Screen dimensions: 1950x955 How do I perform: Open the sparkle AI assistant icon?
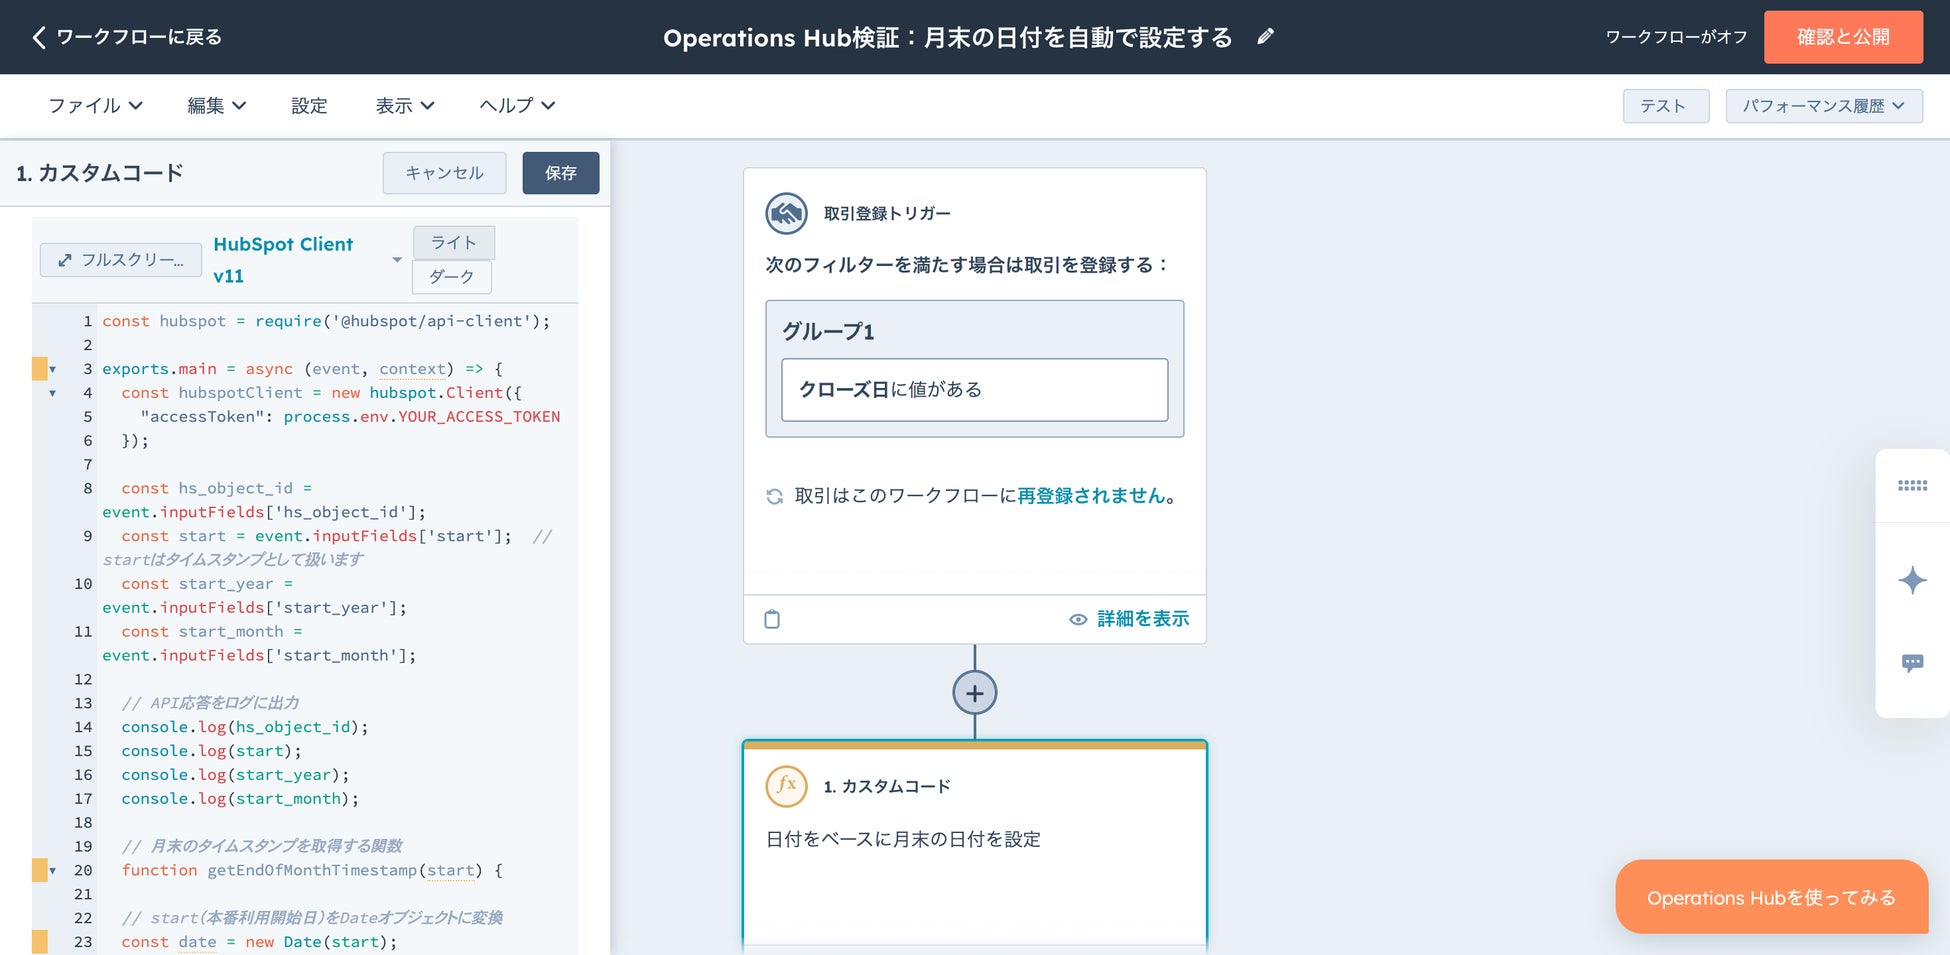pyautogui.click(x=1912, y=580)
